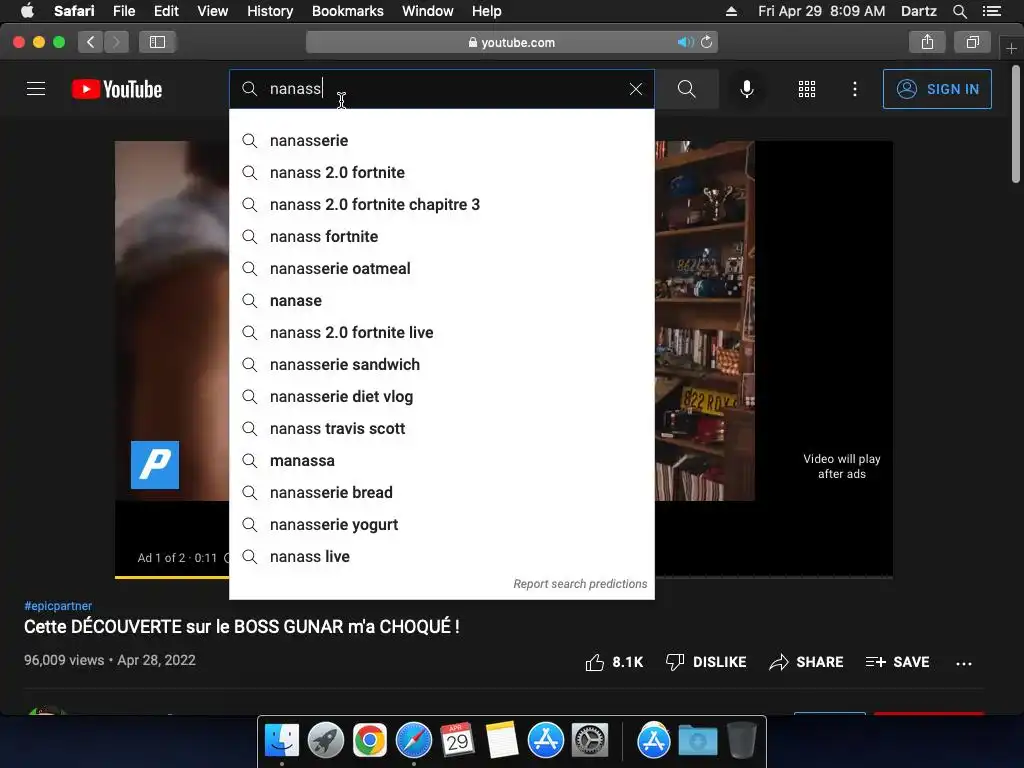Open the Window menu

pos(427,11)
